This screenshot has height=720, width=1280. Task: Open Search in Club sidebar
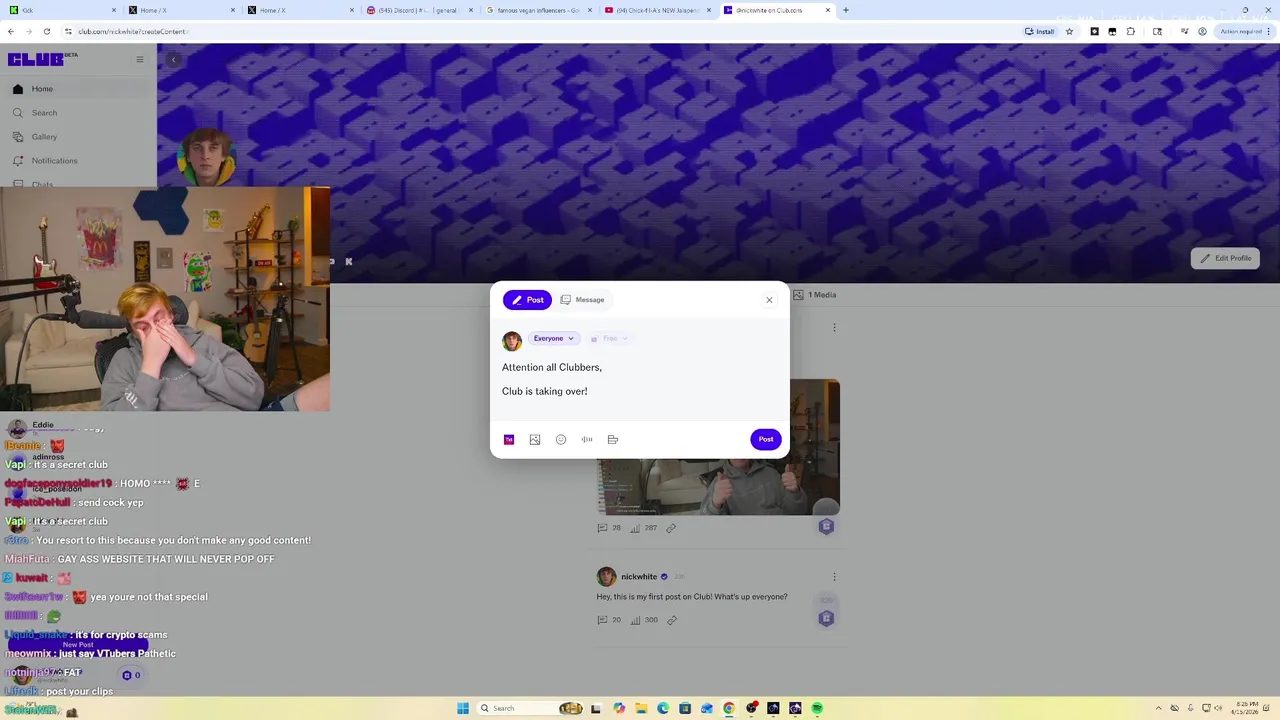[78, 113]
